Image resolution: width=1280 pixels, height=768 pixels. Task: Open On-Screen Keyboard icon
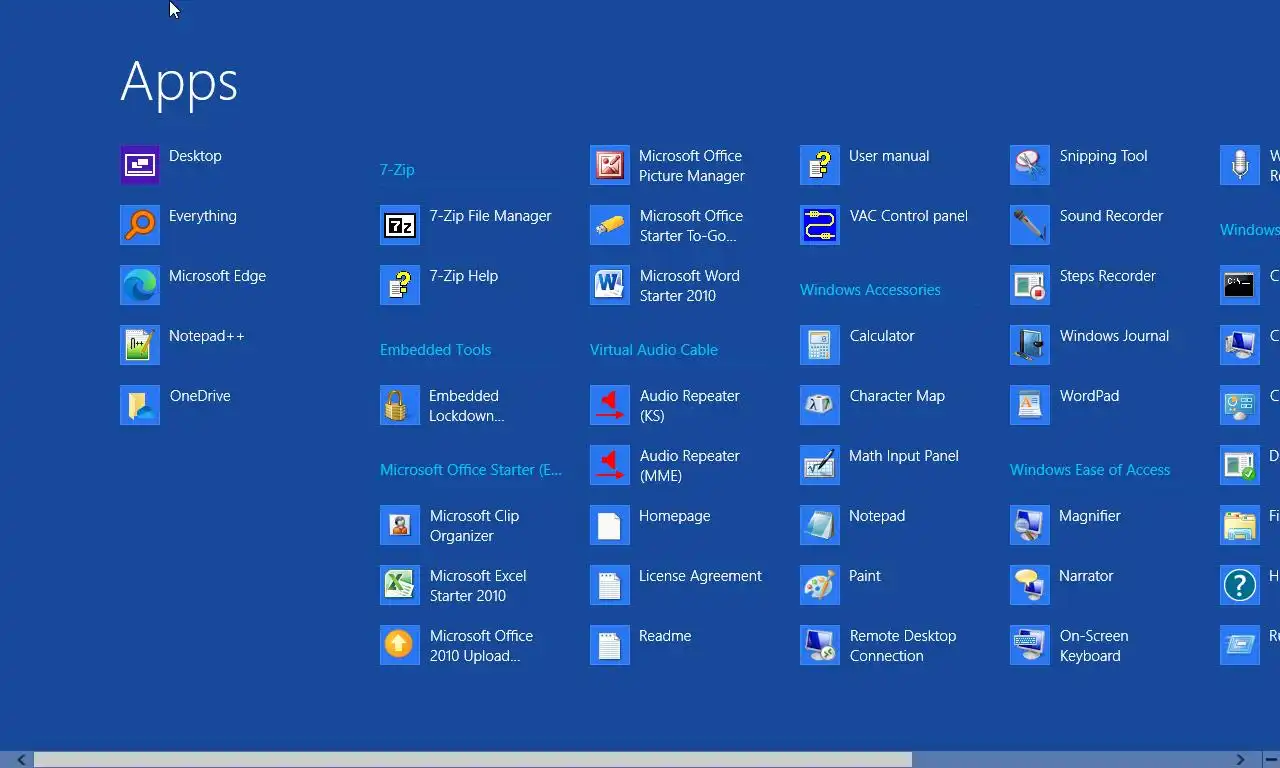(x=1030, y=645)
